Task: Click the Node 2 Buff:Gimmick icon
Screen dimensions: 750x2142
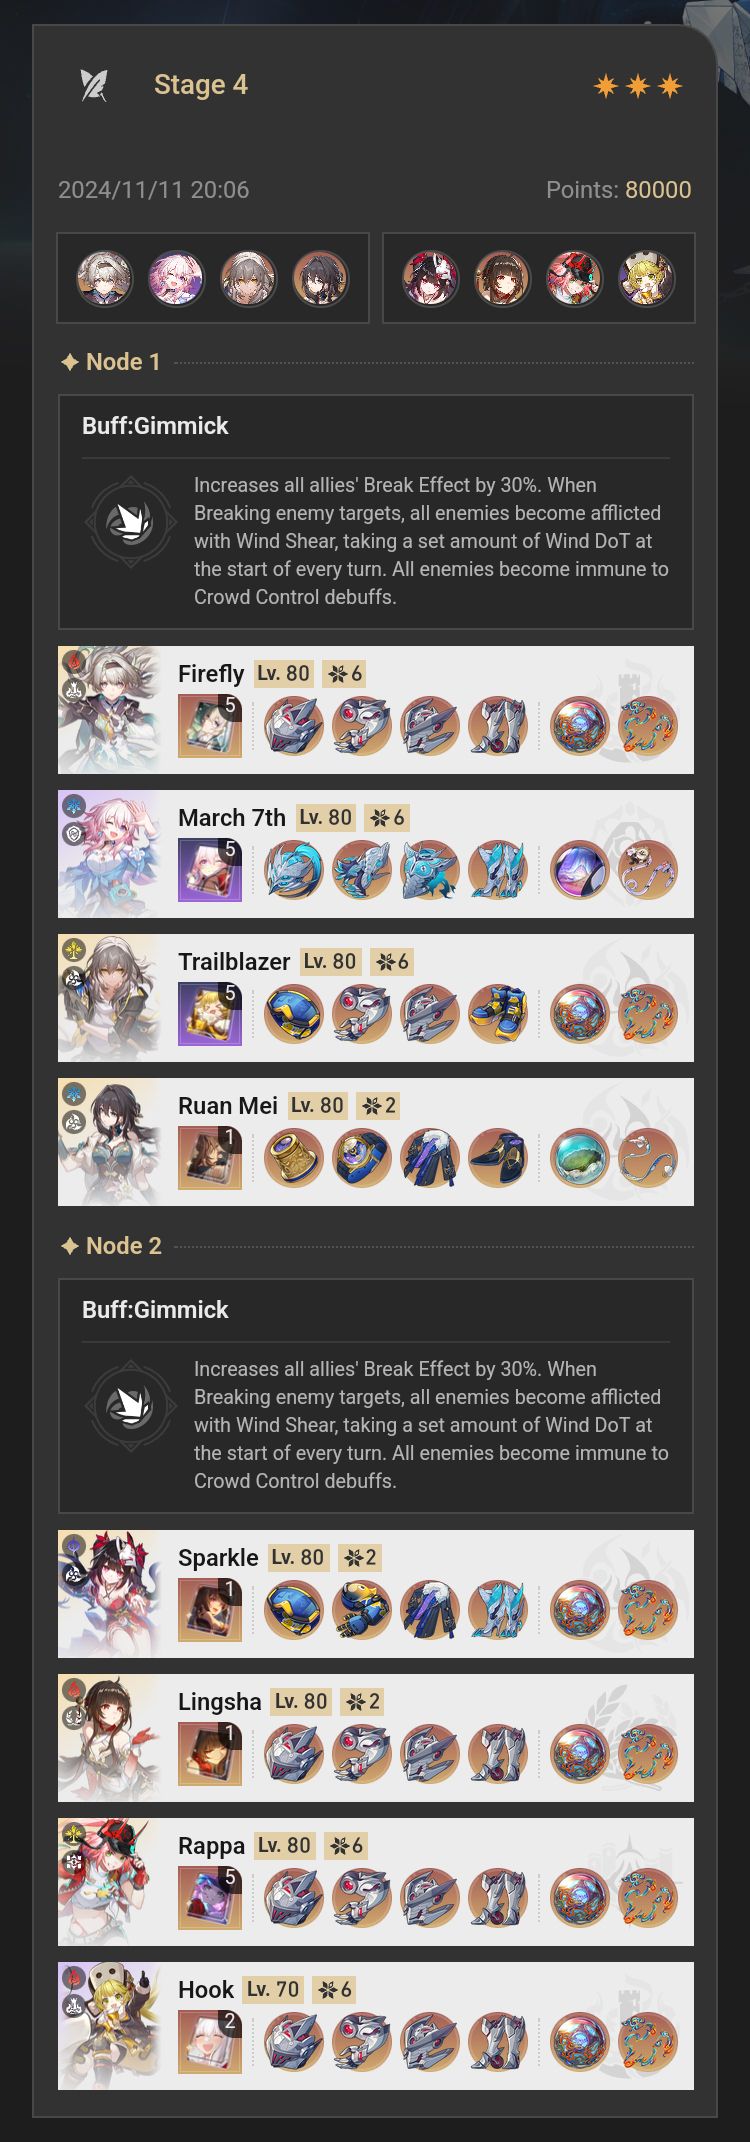Action: (x=131, y=1407)
